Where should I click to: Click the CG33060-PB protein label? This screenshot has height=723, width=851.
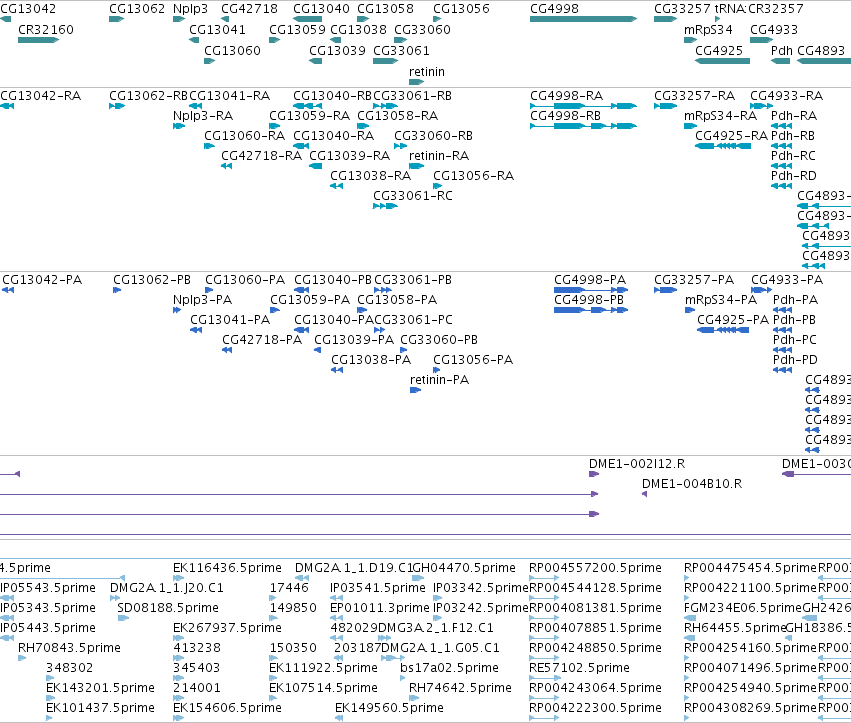click(439, 340)
